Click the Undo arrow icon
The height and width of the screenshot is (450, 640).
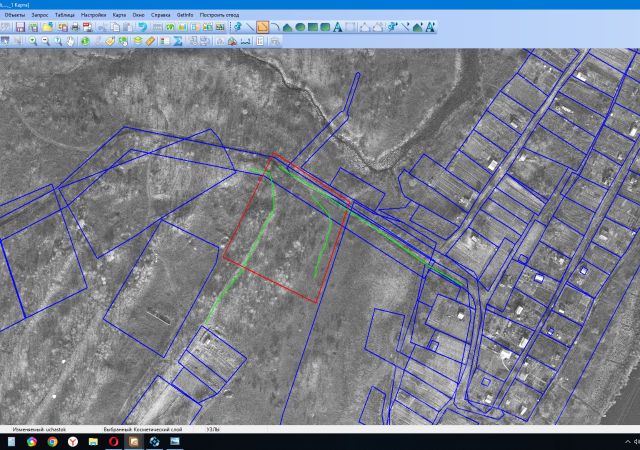coord(142,27)
